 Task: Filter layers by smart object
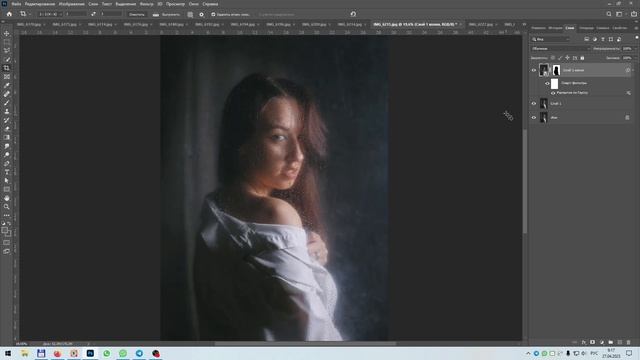(619, 39)
